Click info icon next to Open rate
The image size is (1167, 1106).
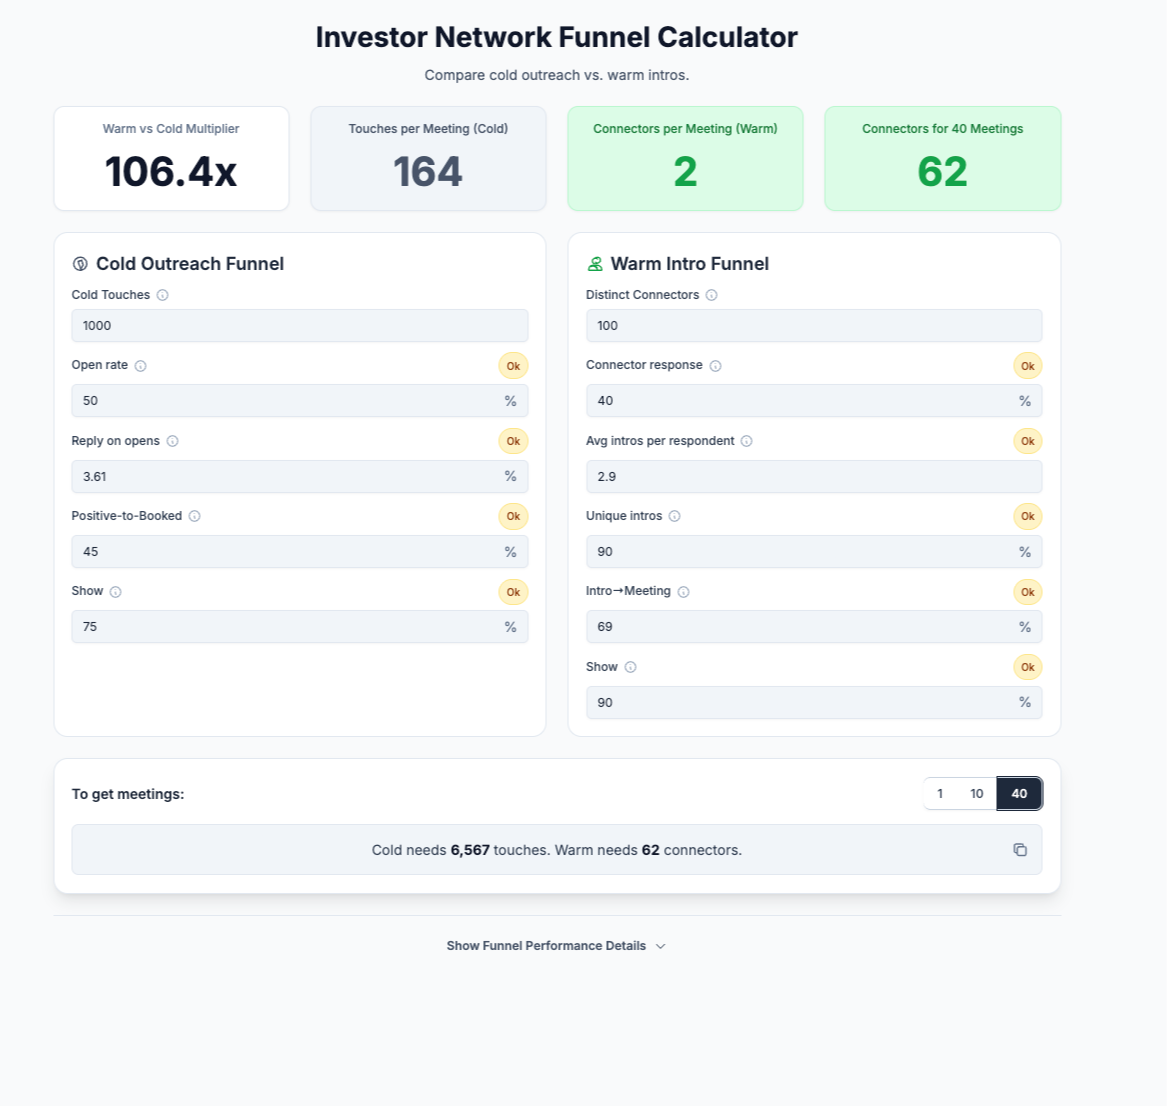coord(141,366)
